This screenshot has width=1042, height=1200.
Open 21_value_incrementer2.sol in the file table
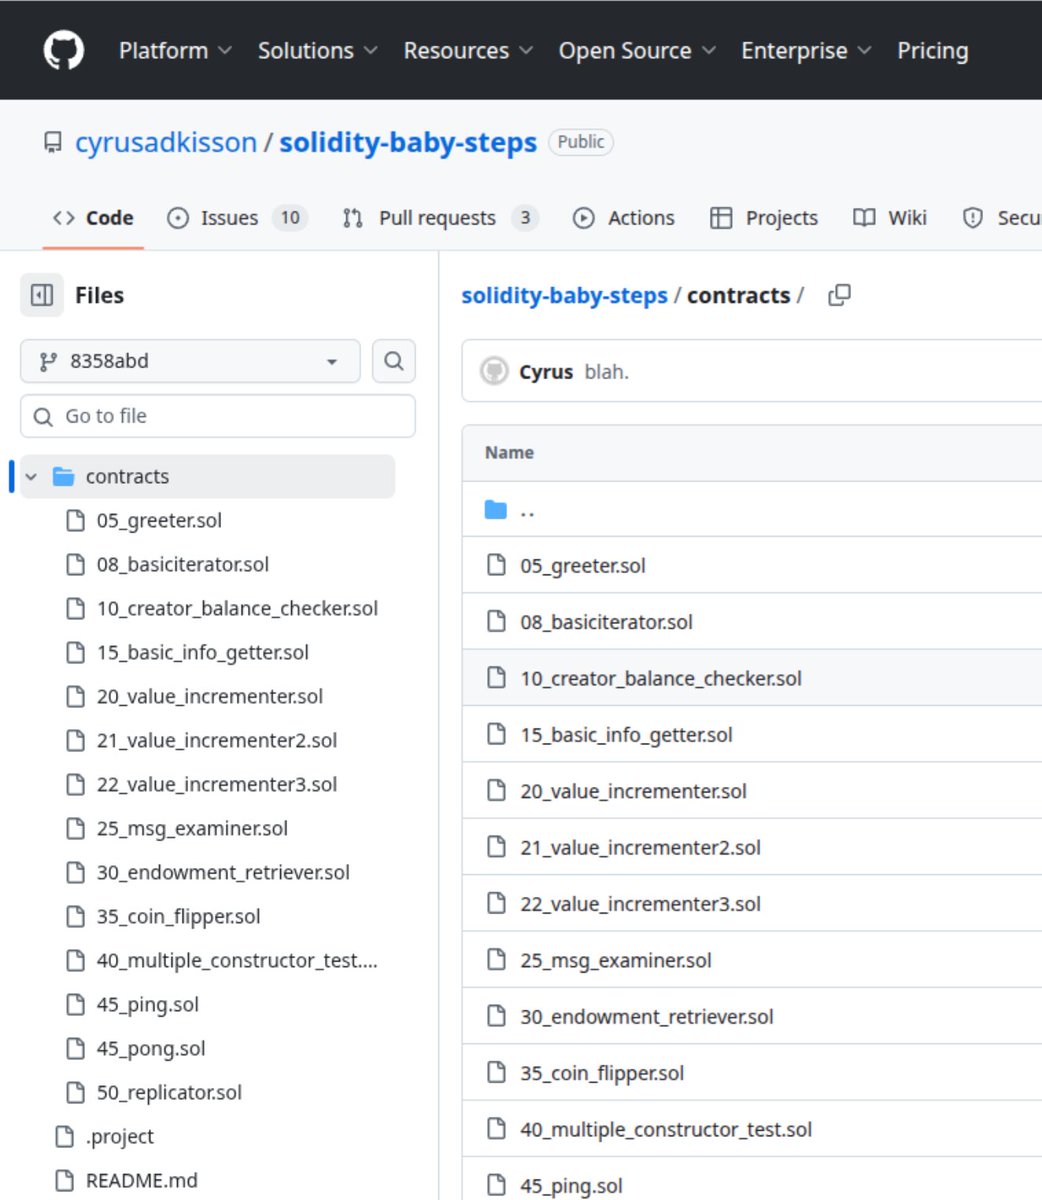coord(640,848)
